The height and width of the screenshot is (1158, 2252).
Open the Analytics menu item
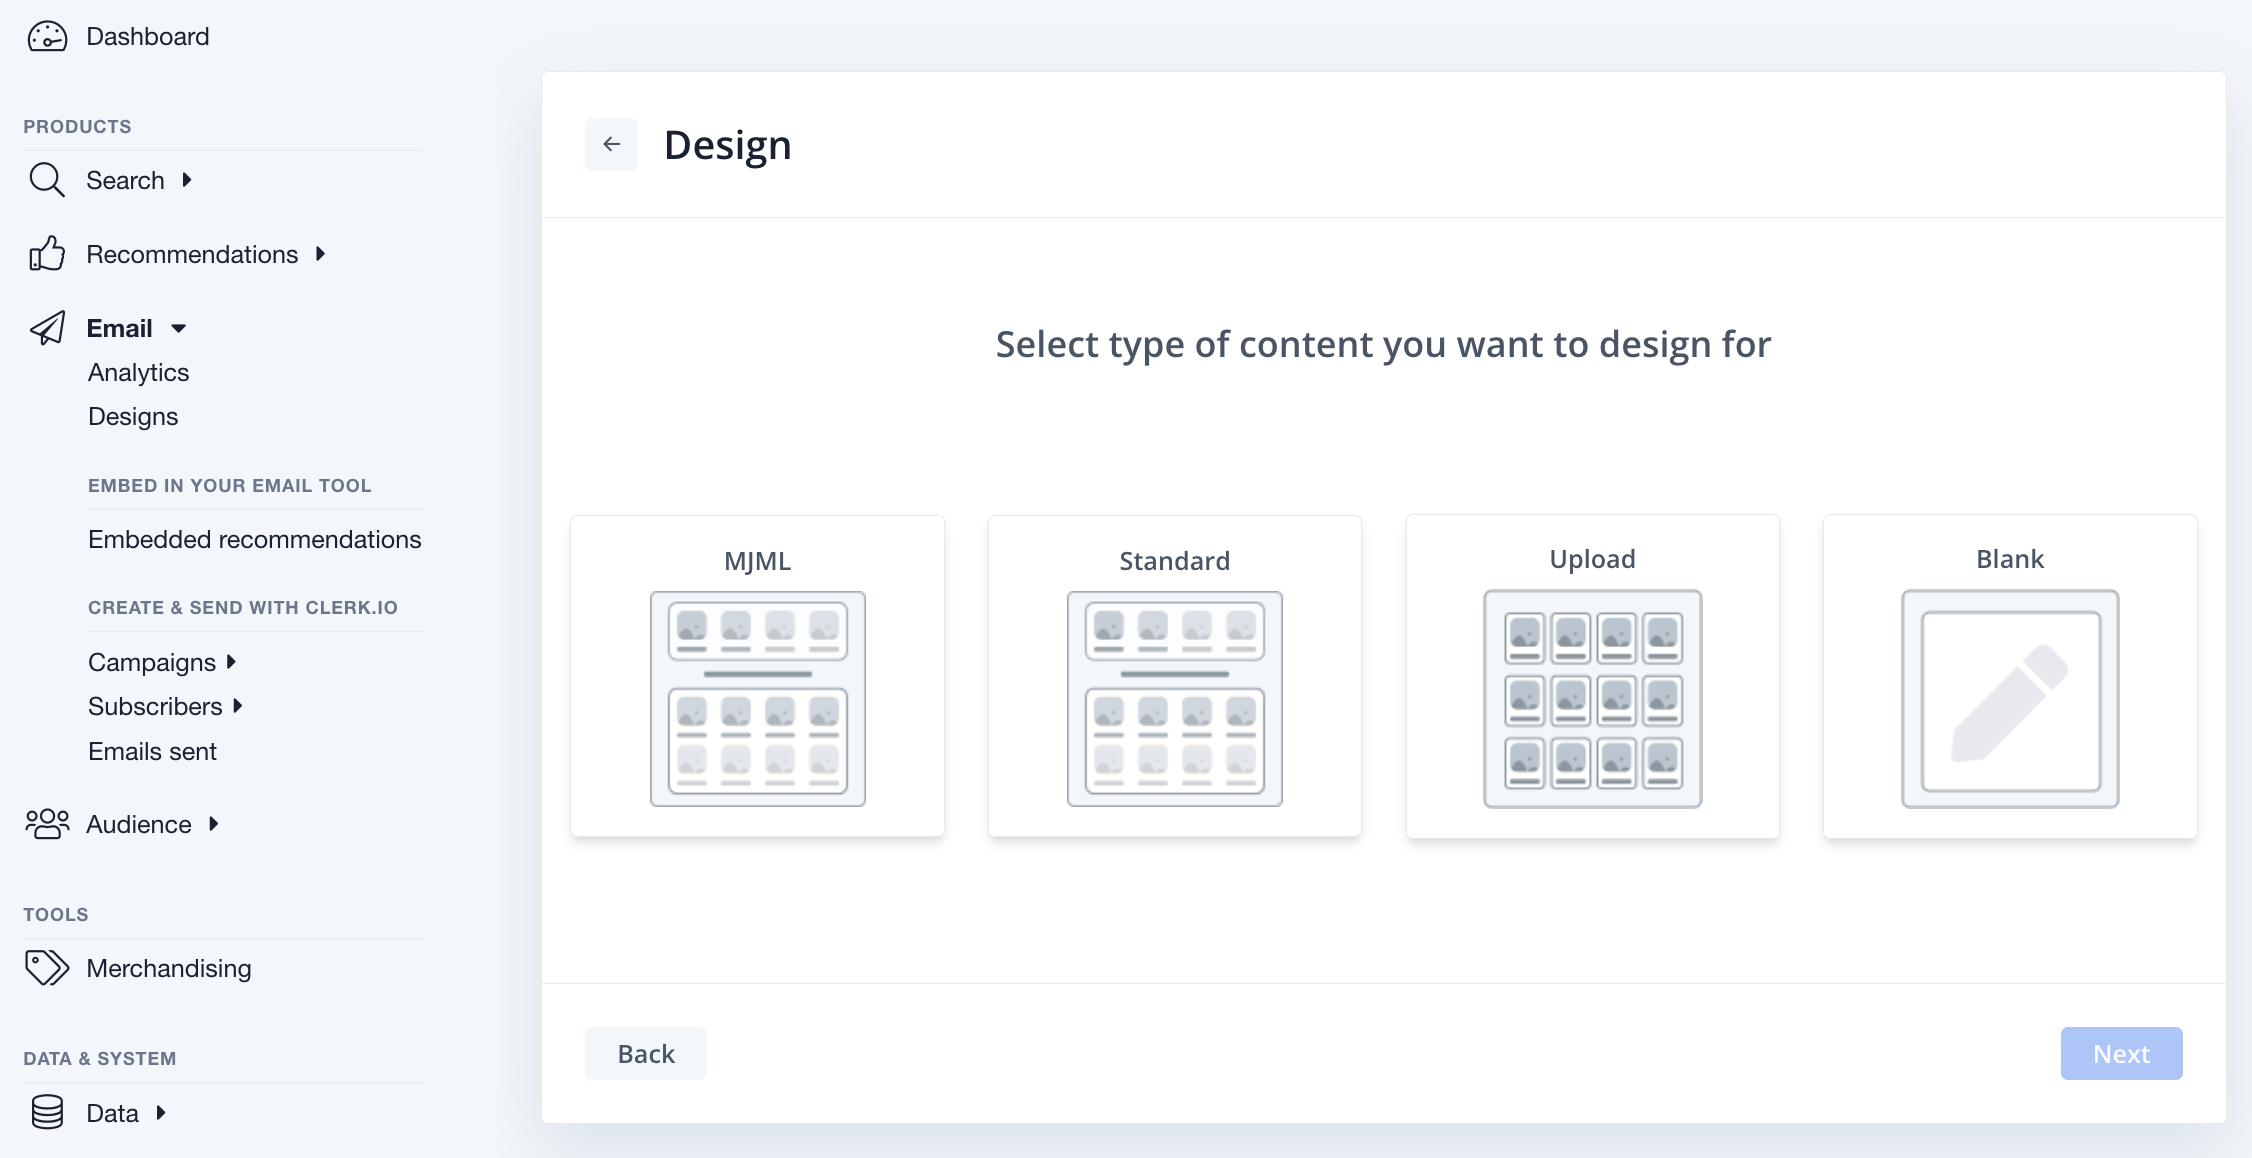pos(139,371)
